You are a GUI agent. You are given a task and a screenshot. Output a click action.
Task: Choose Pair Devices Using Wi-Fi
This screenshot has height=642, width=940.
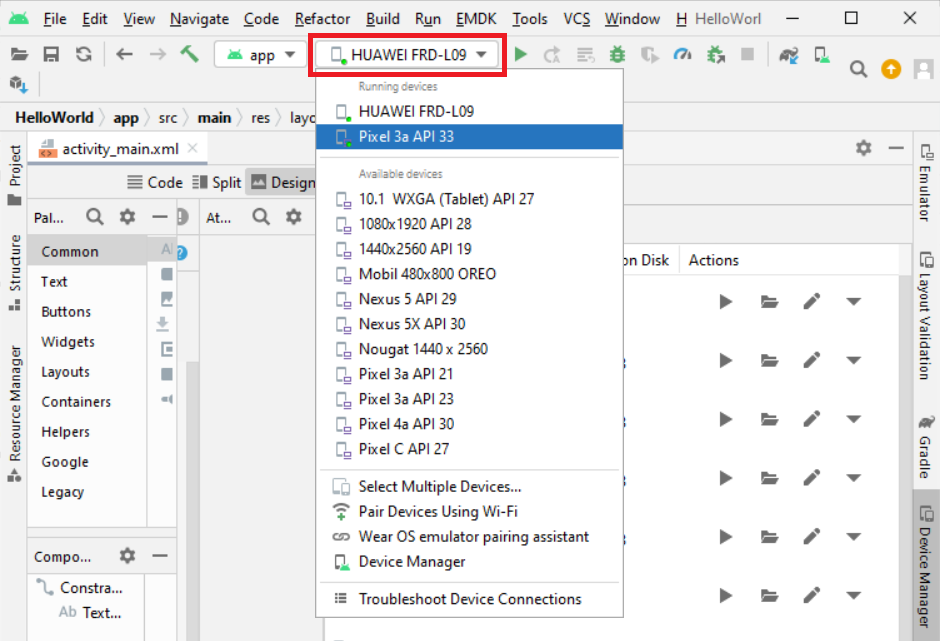tap(438, 511)
